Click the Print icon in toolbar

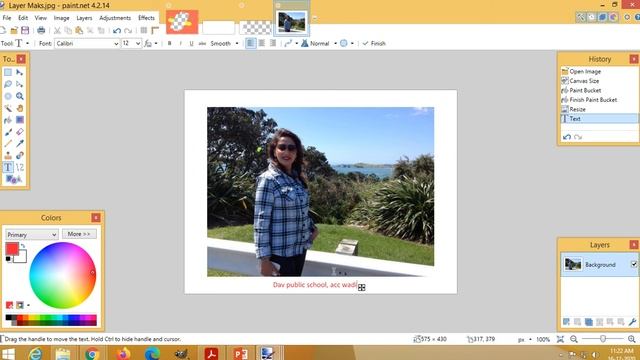coord(41,30)
